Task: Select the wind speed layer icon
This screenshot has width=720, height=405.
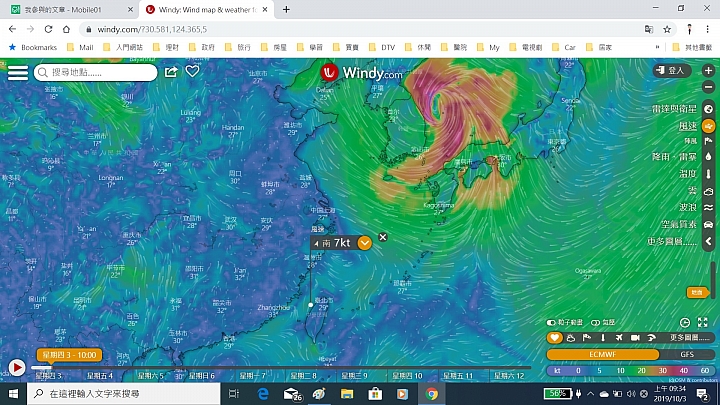Action: (x=709, y=126)
